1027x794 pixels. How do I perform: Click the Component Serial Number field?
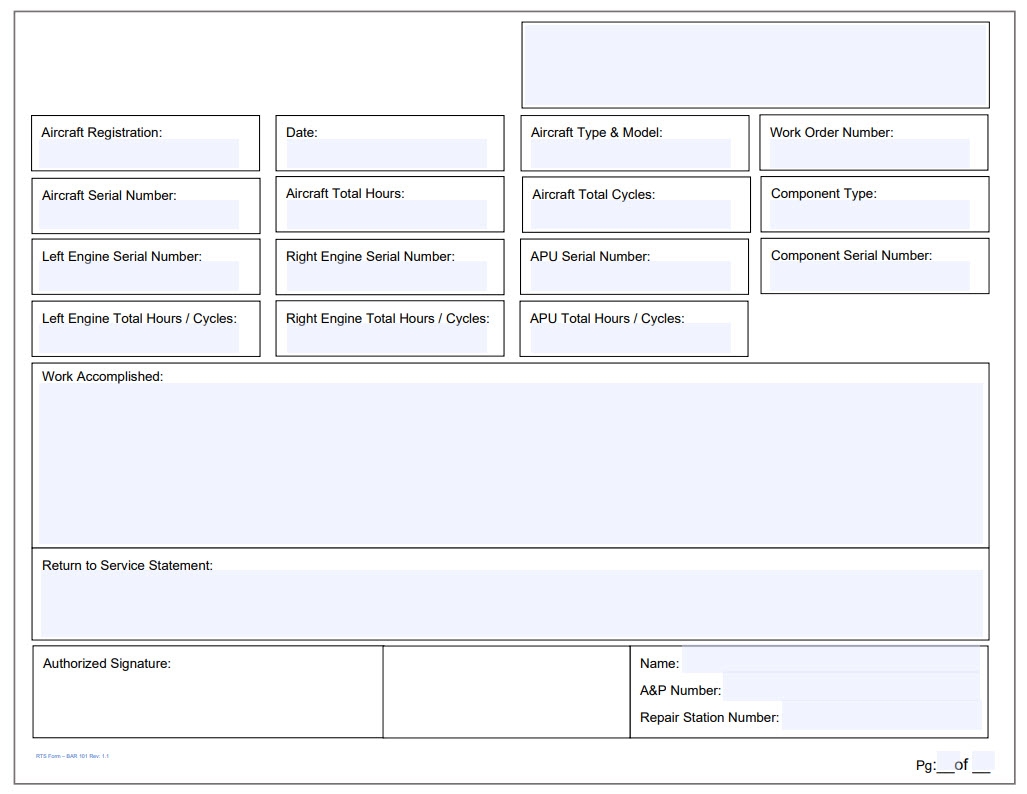pyautogui.click(x=870, y=277)
